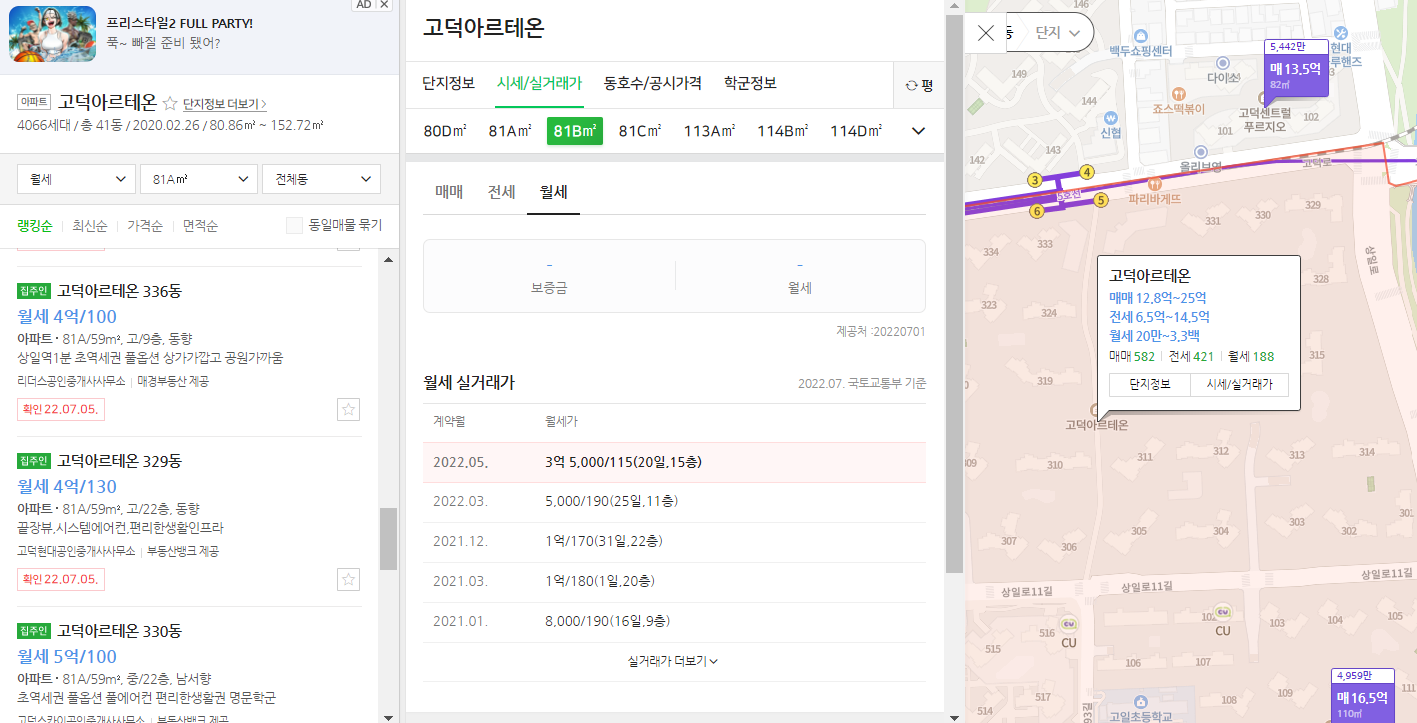Expand 실거래가 더보기
This screenshot has width=1417, height=723.
tap(673, 661)
